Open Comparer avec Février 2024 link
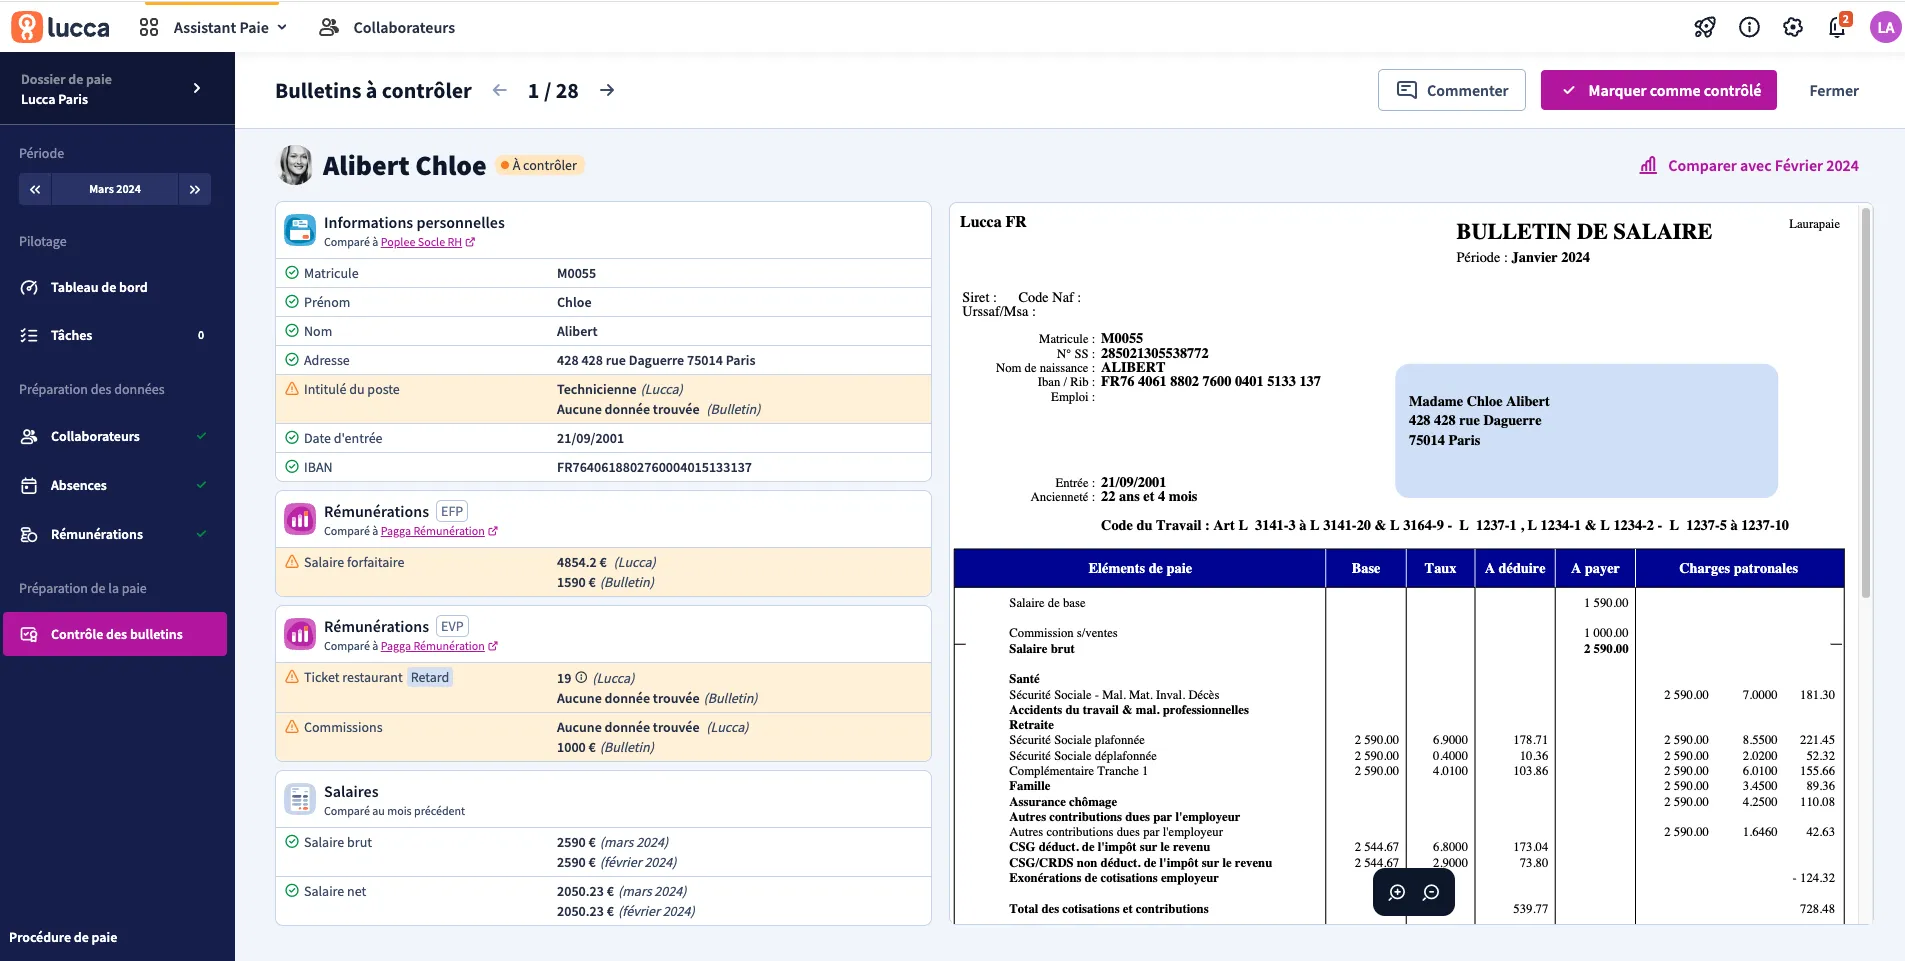The image size is (1905, 961). point(1749,166)
